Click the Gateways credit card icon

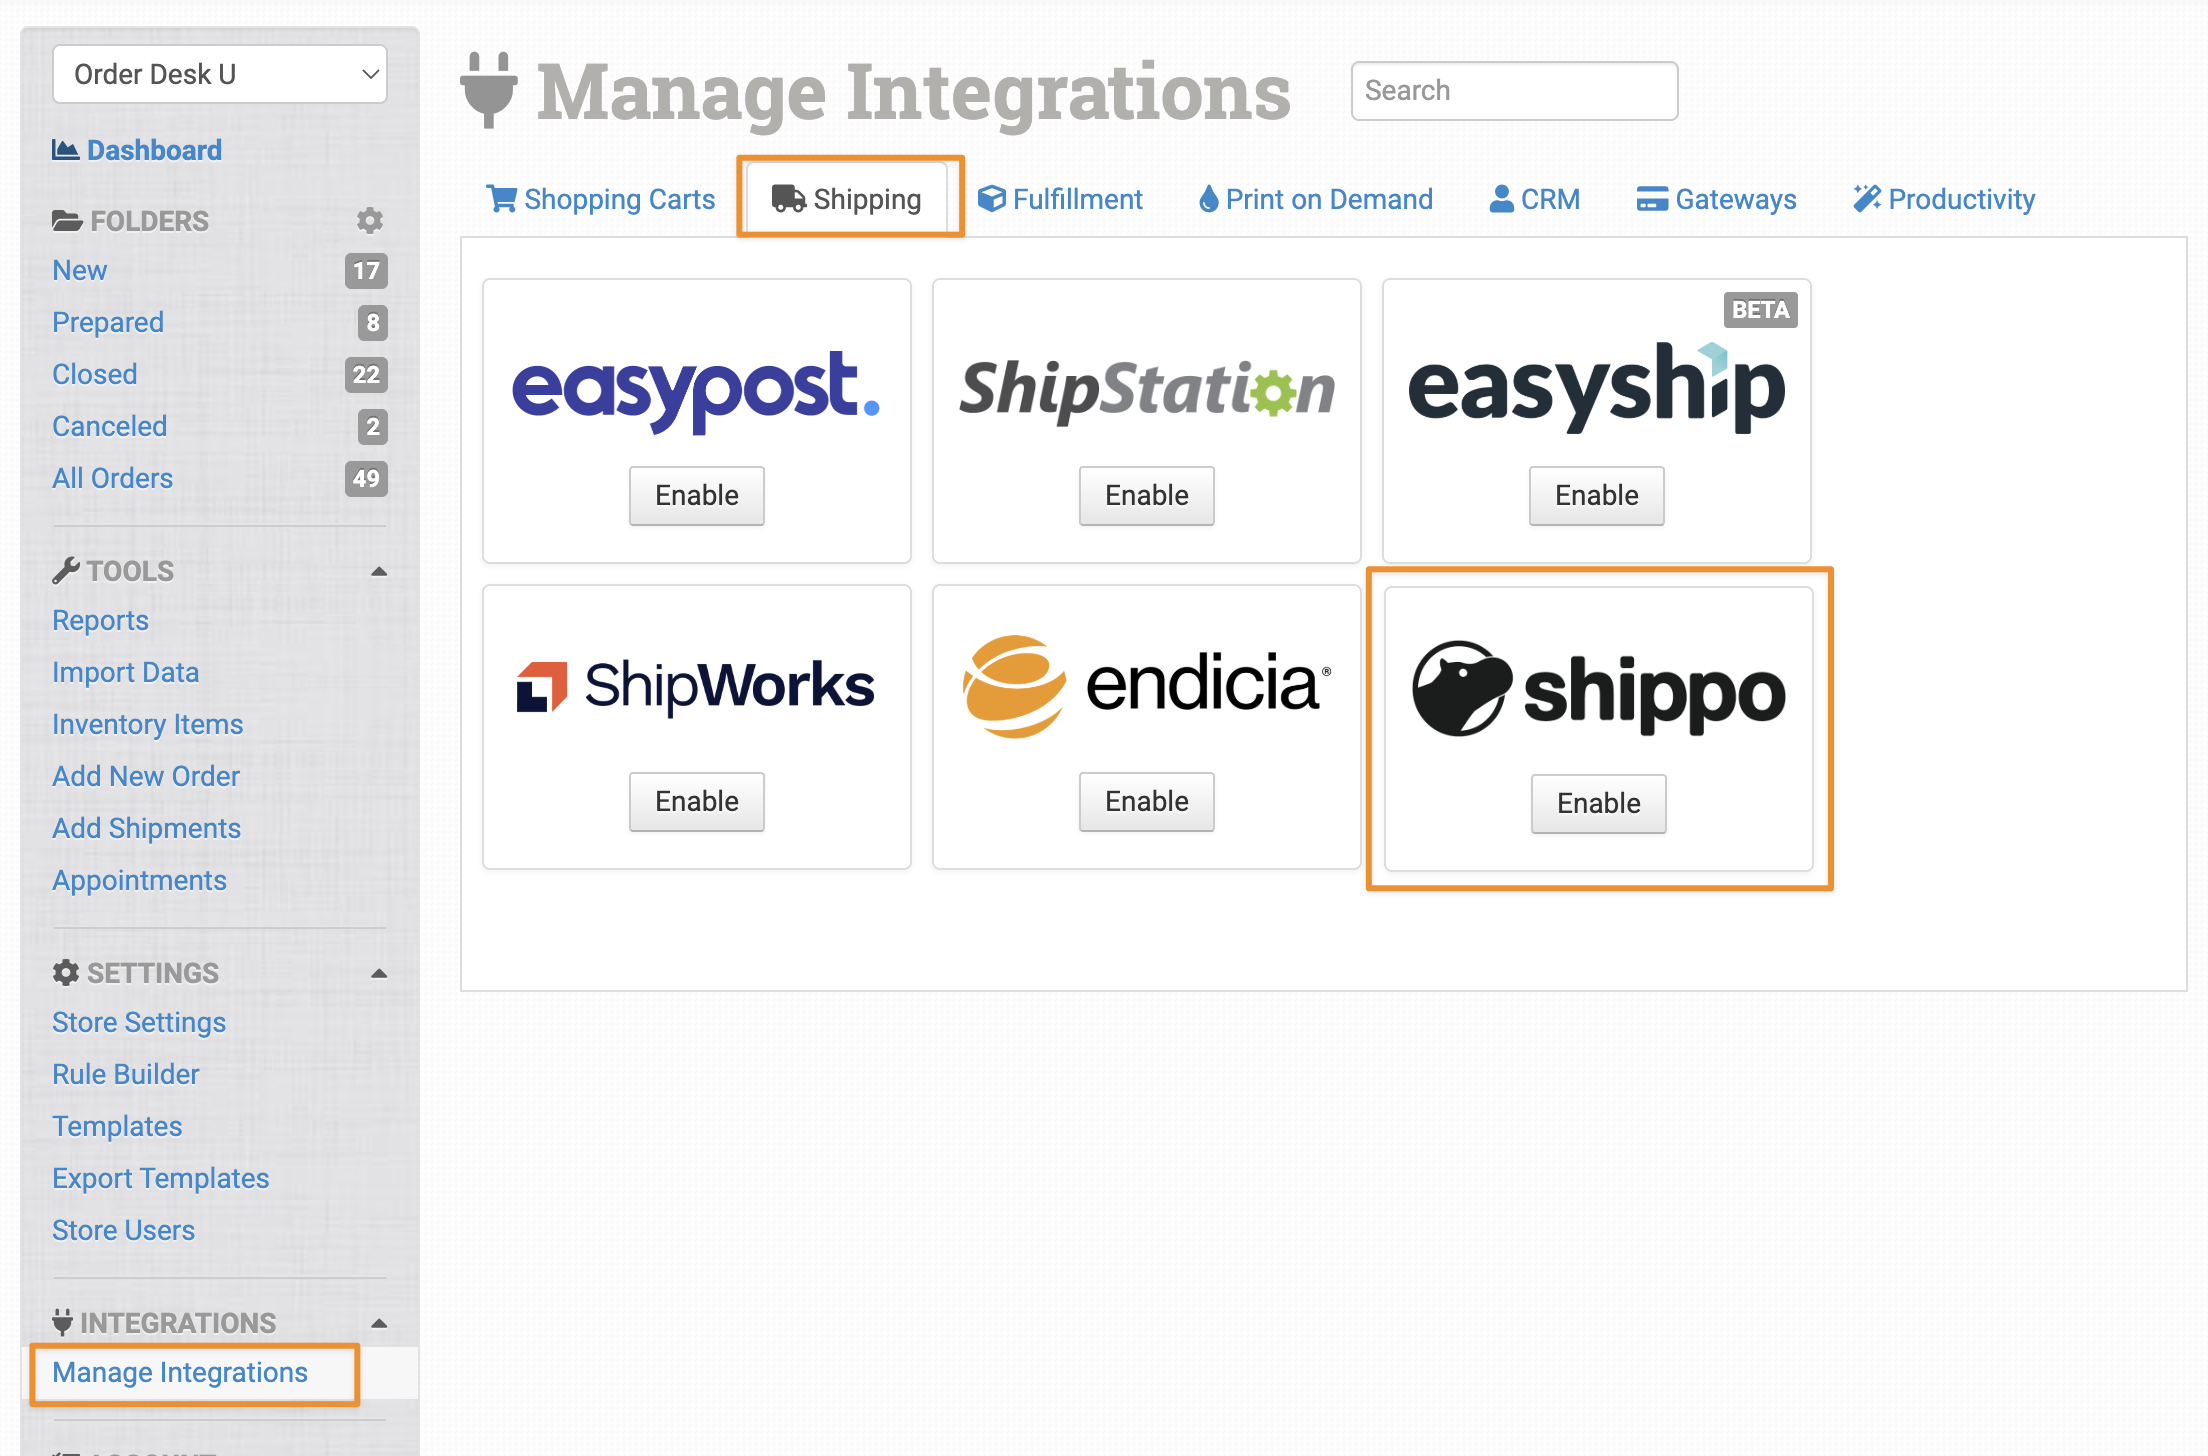click(1652, 199)
